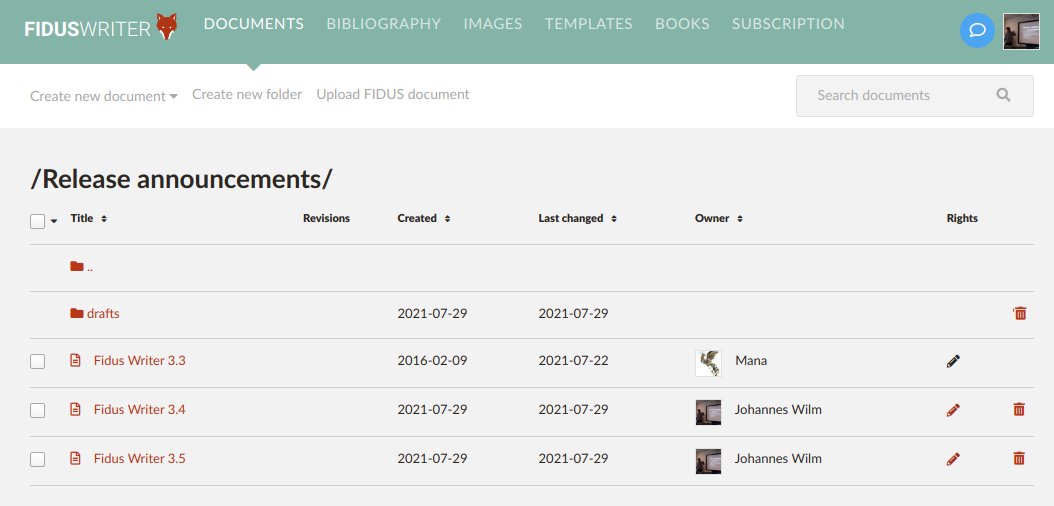Image resolution: width=1054 pixels, height=506 pixels.
Task: Switch to the Bibliography tab
Action: (x=384, y=24)
